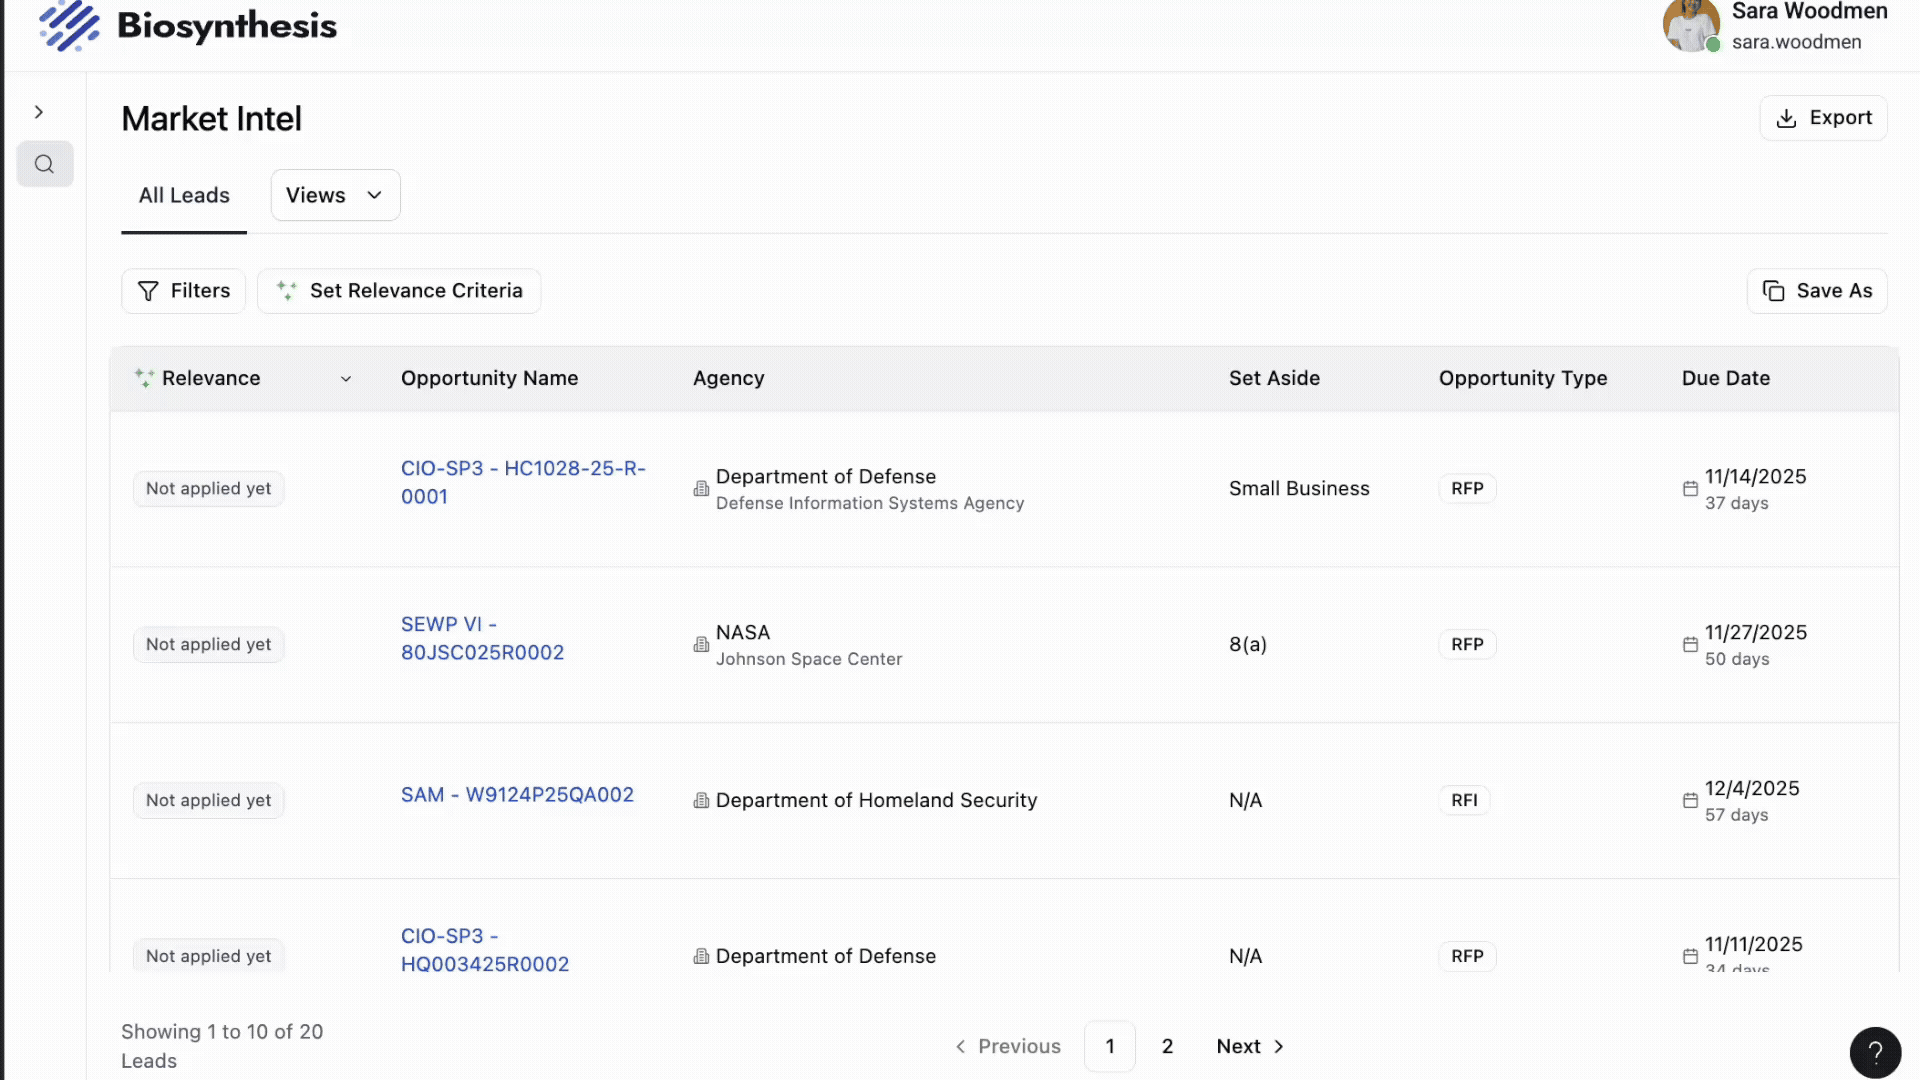Viewport: 1920px width, 1080px height.
Task: Click the AI sparkle icon beside Relevance header
Action: (x=143, y=378)
